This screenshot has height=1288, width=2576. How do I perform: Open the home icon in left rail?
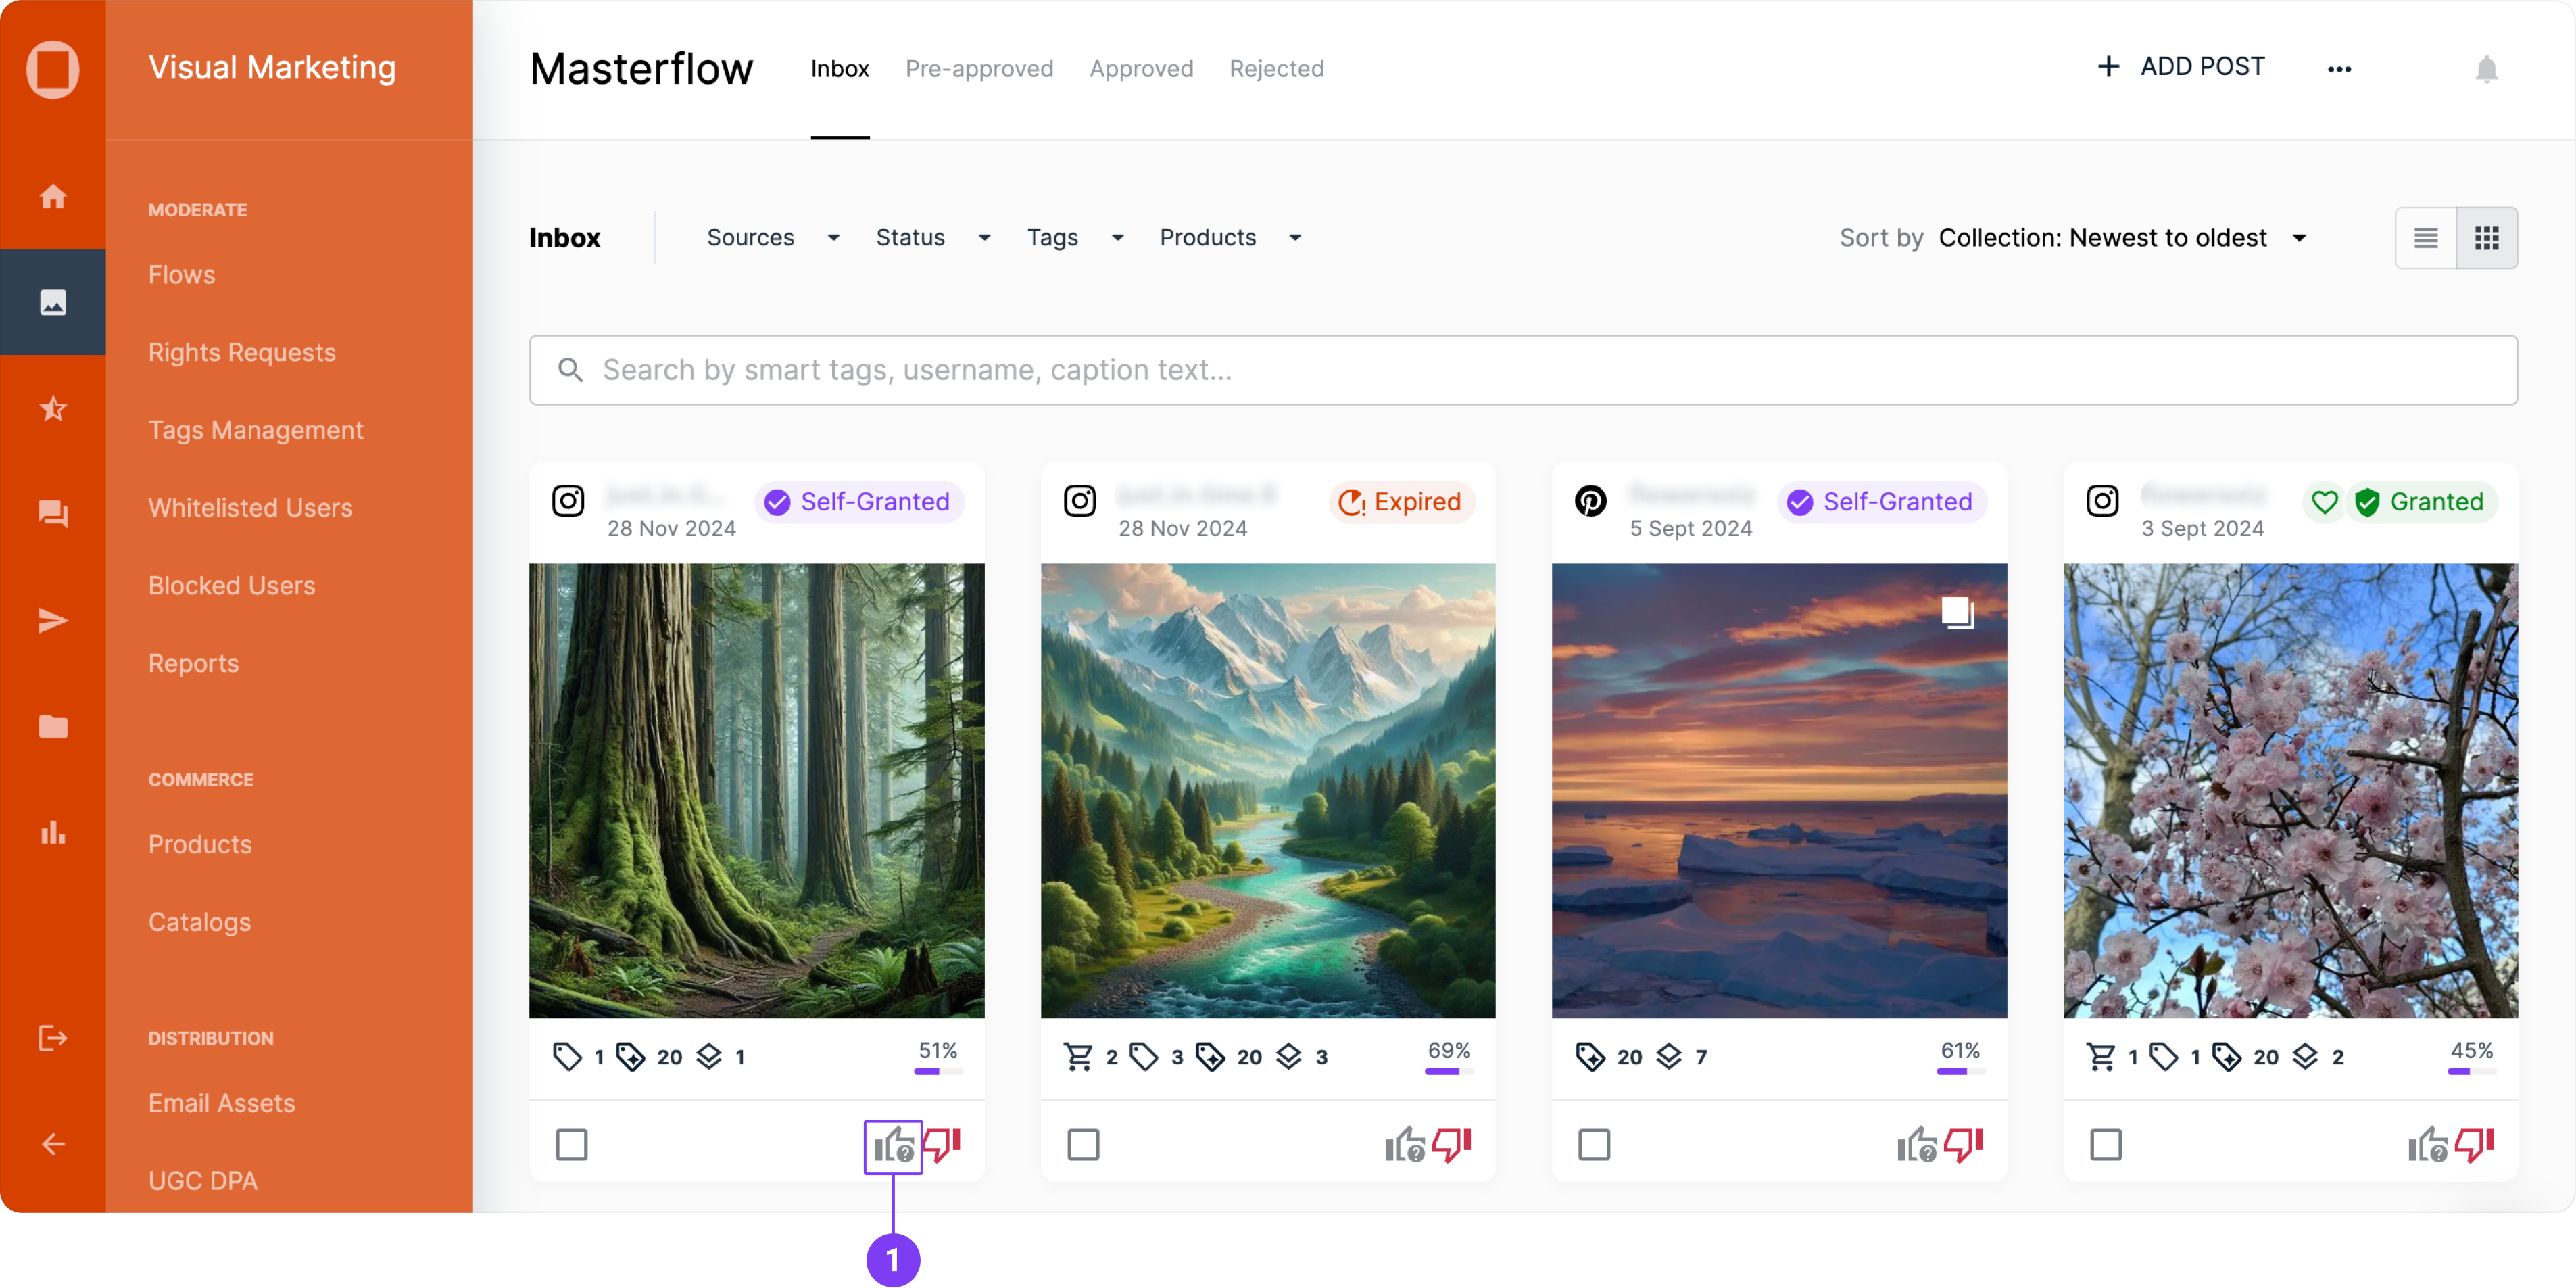(53, 196)
